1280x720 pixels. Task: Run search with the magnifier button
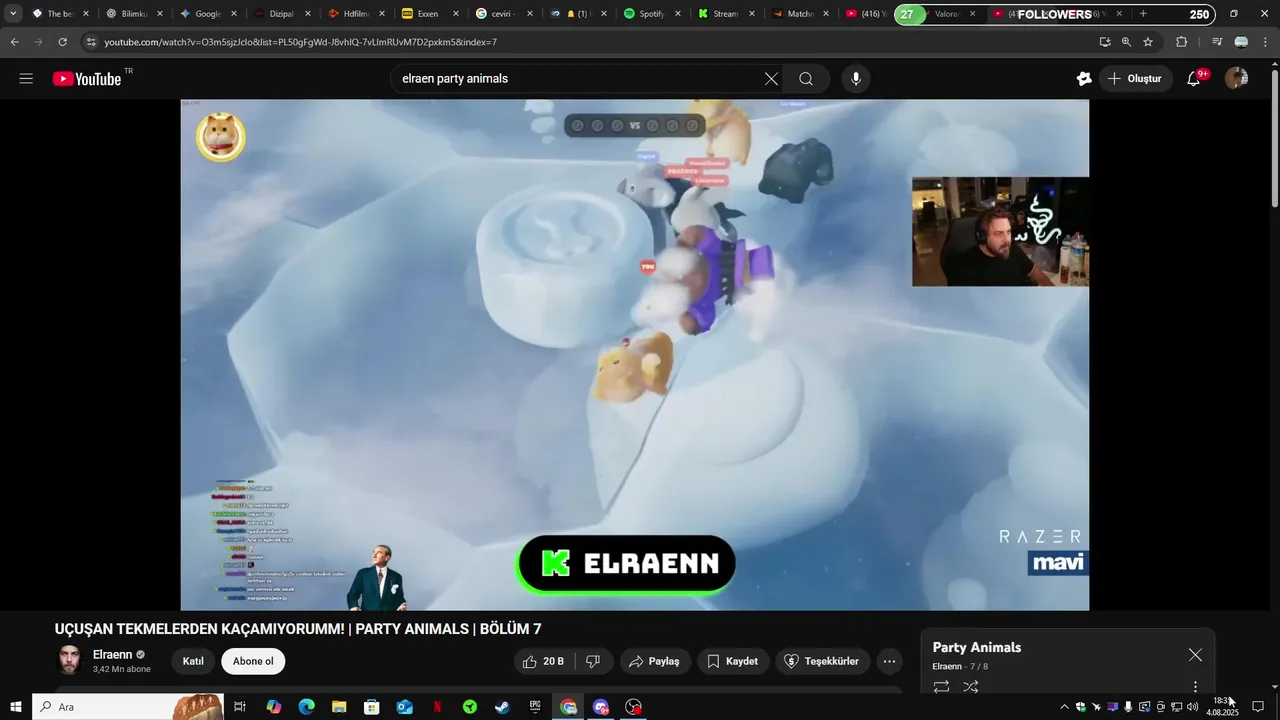pyautogui.click(x=806, y=79)
